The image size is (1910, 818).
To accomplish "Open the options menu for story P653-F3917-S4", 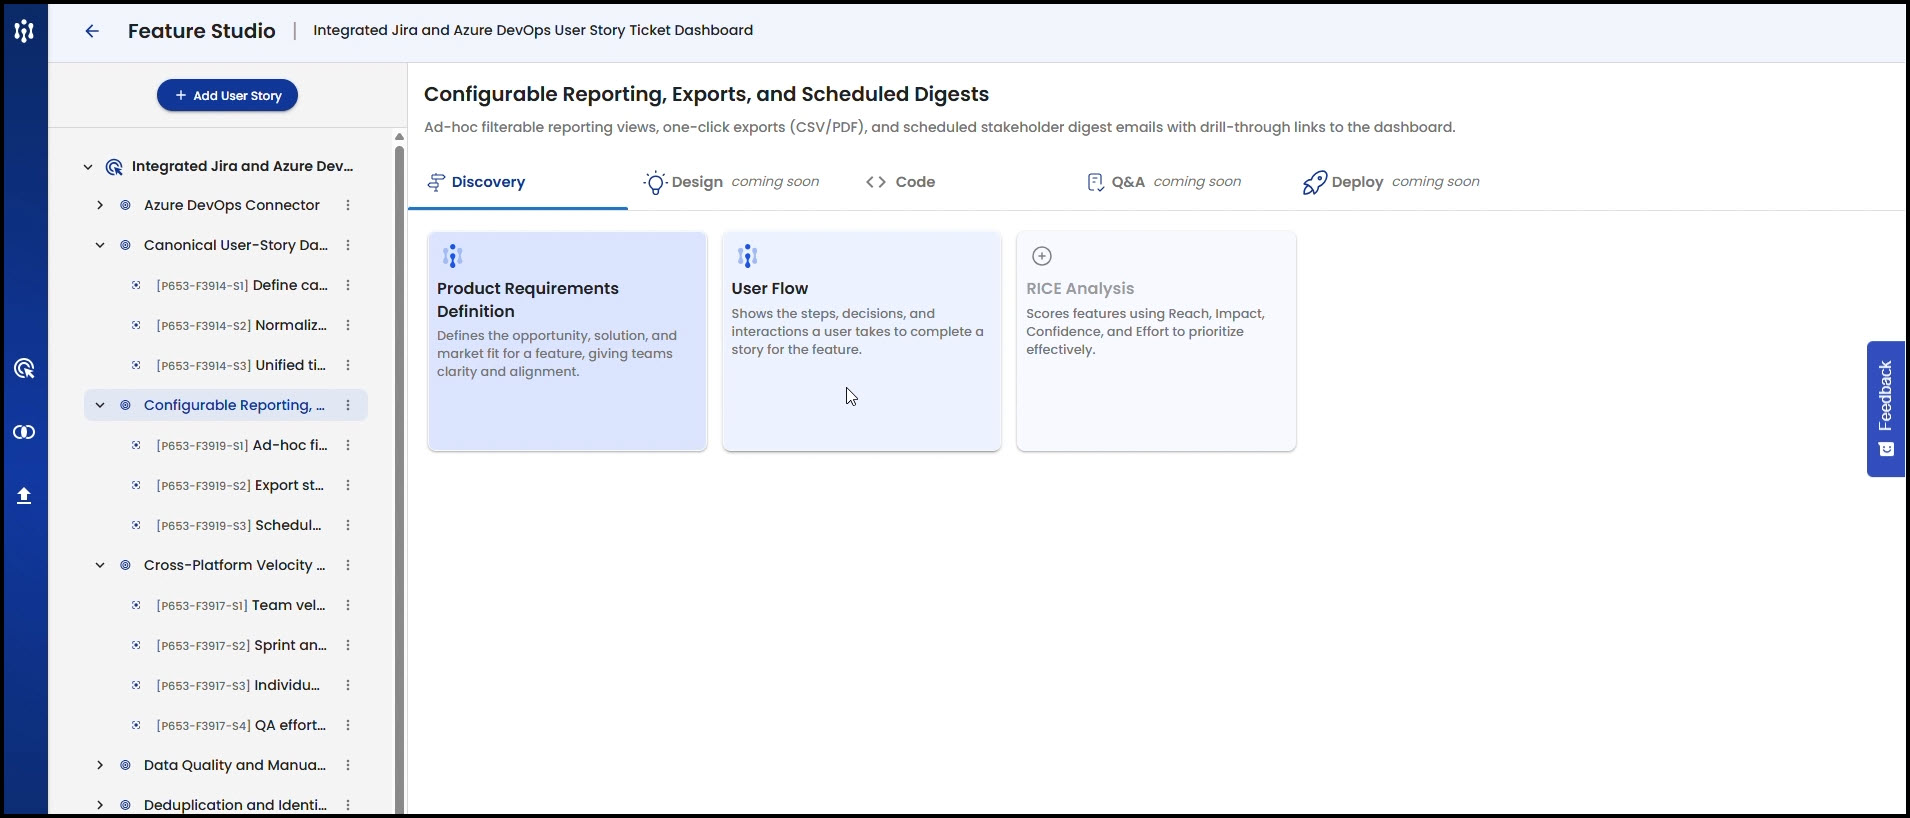I will 348,725.
